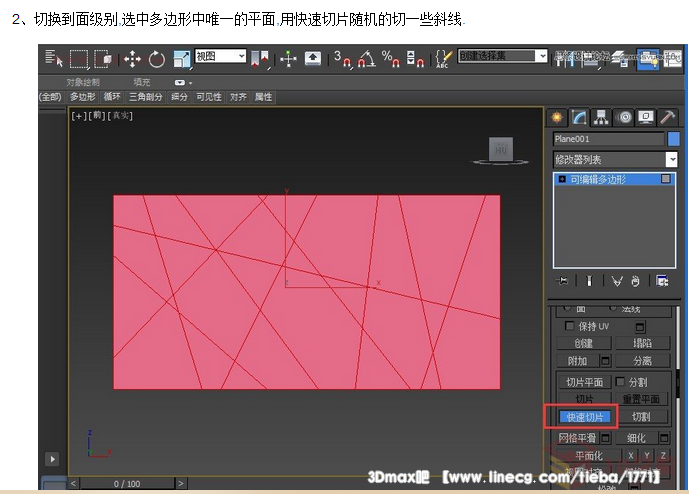Activate the Select and Rotate tool
This screenshot has height=494, width=689.
[156, 59]
